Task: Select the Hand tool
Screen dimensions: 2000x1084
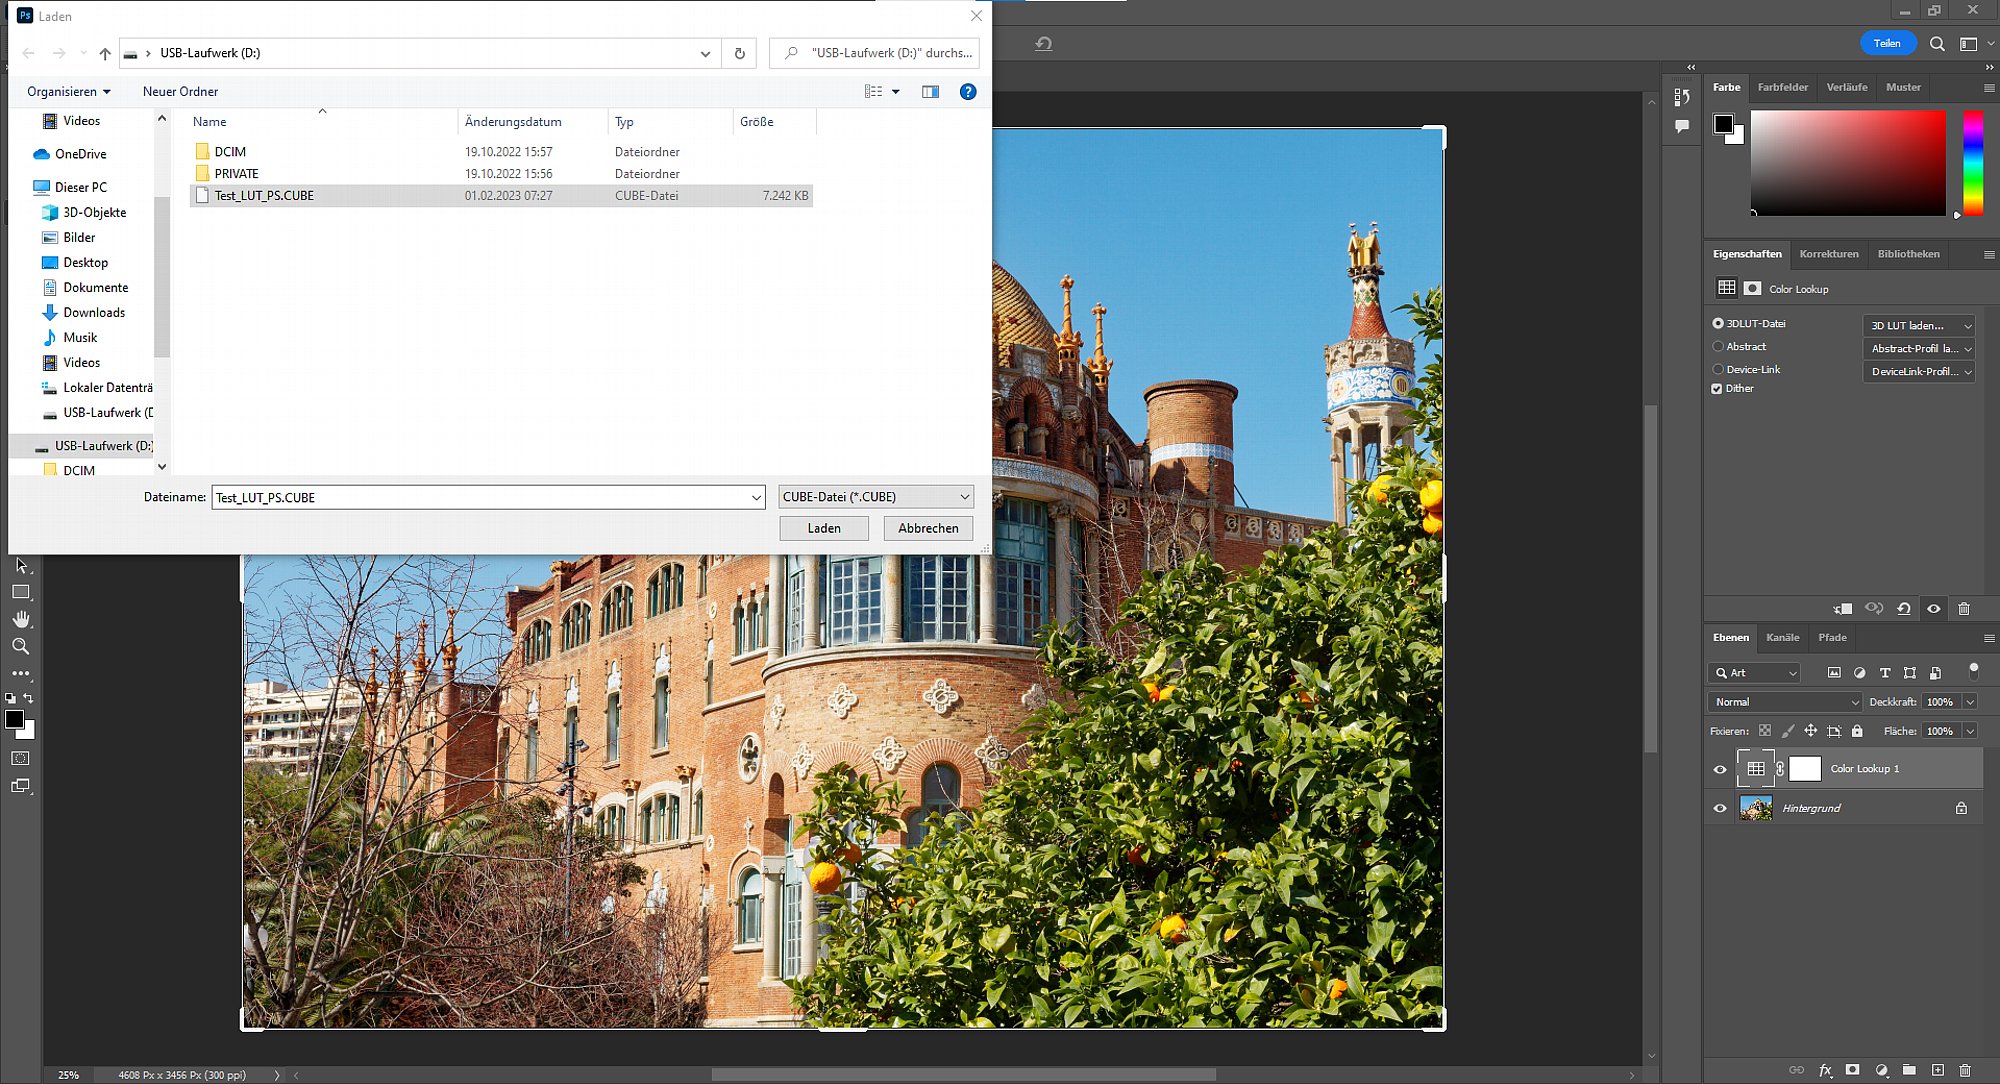Action: pos(21,619)
